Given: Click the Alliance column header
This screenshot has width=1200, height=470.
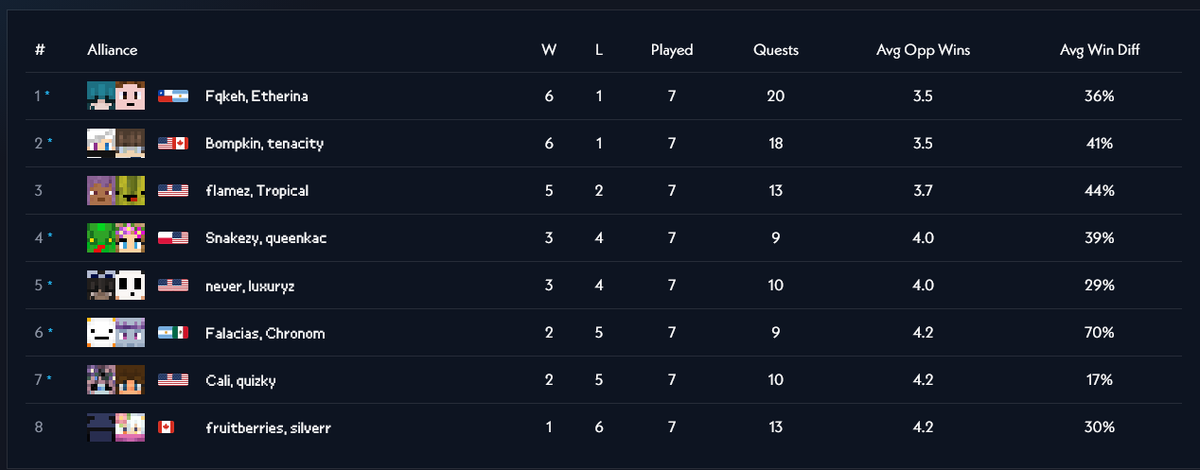Looking at the screenshot, I should 112,50.
